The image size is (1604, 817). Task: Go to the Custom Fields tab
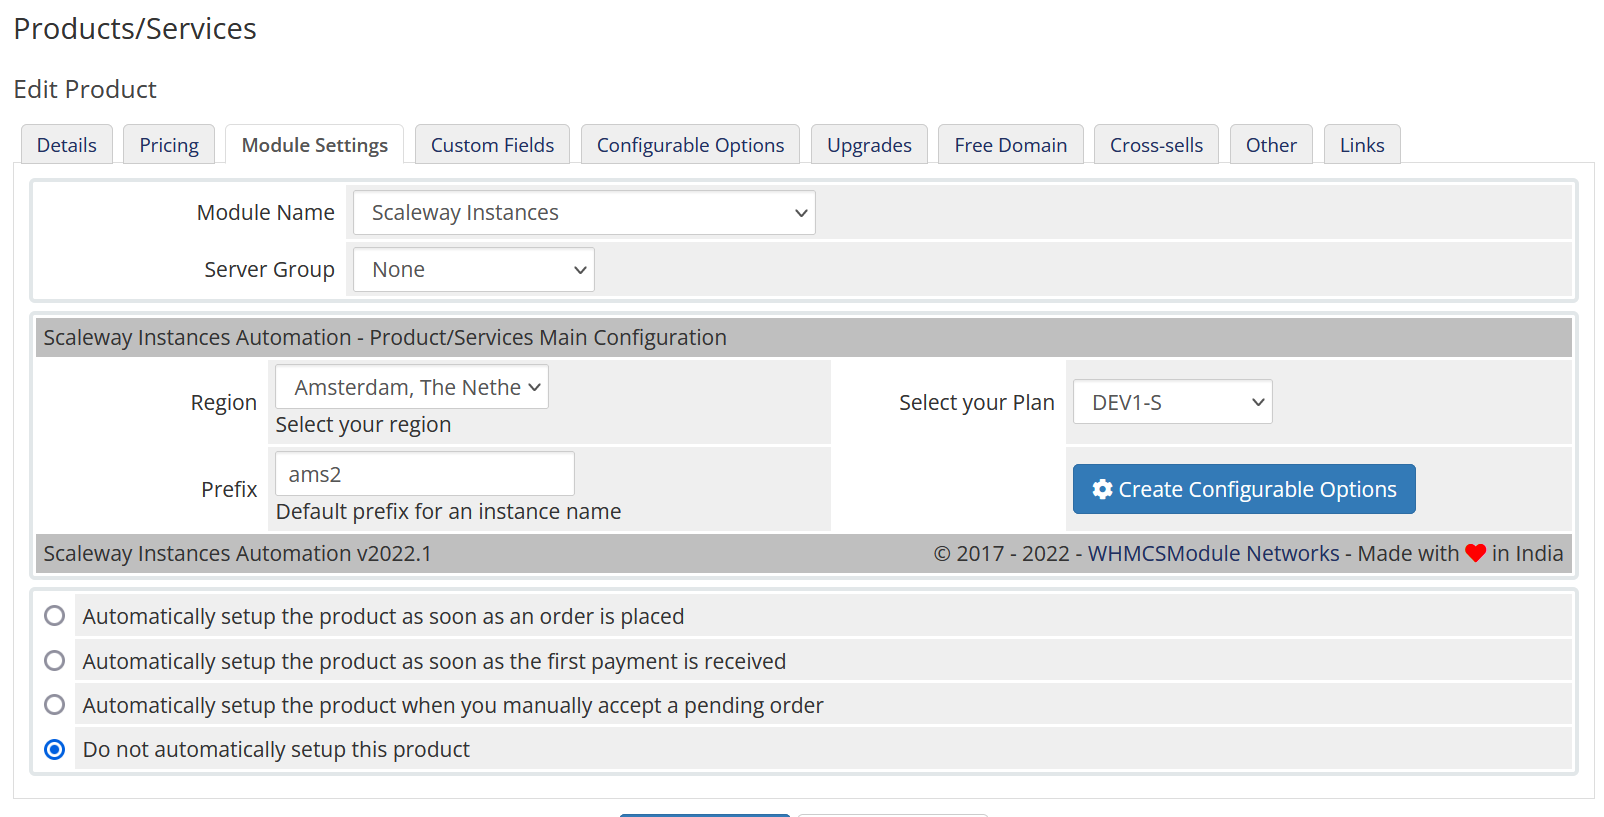tap(492, 145)
